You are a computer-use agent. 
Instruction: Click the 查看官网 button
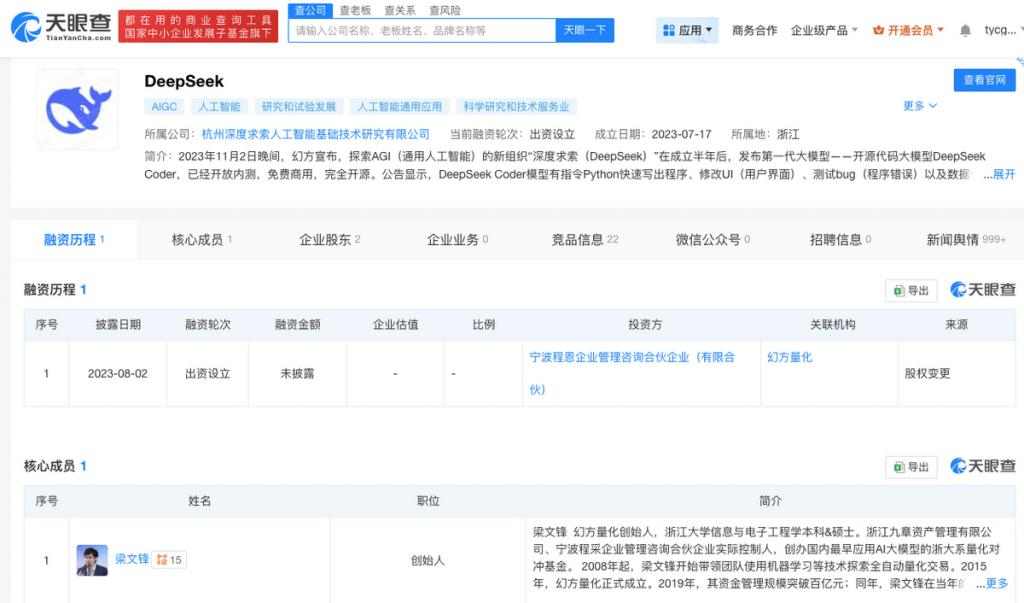[x=984, y=80]
